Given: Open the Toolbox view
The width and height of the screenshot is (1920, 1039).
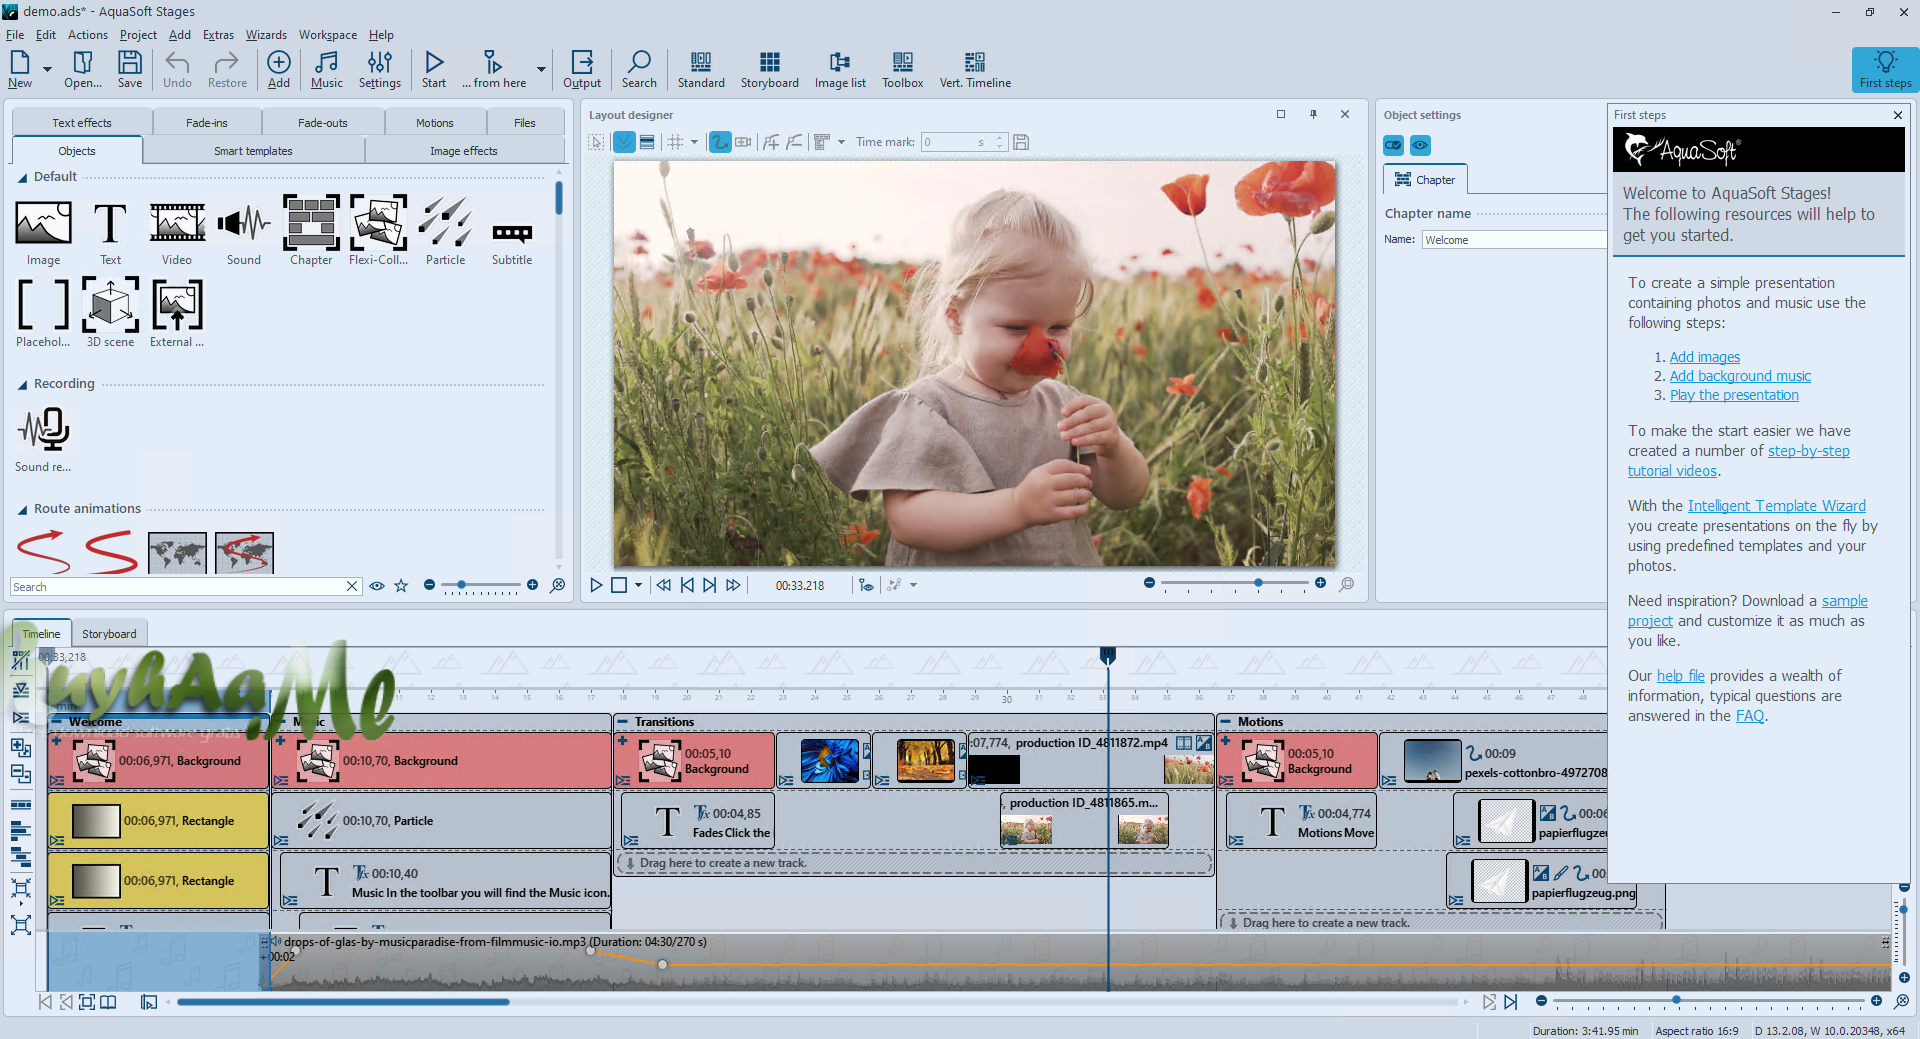Looking at the screenshot, I should (902, 69).
